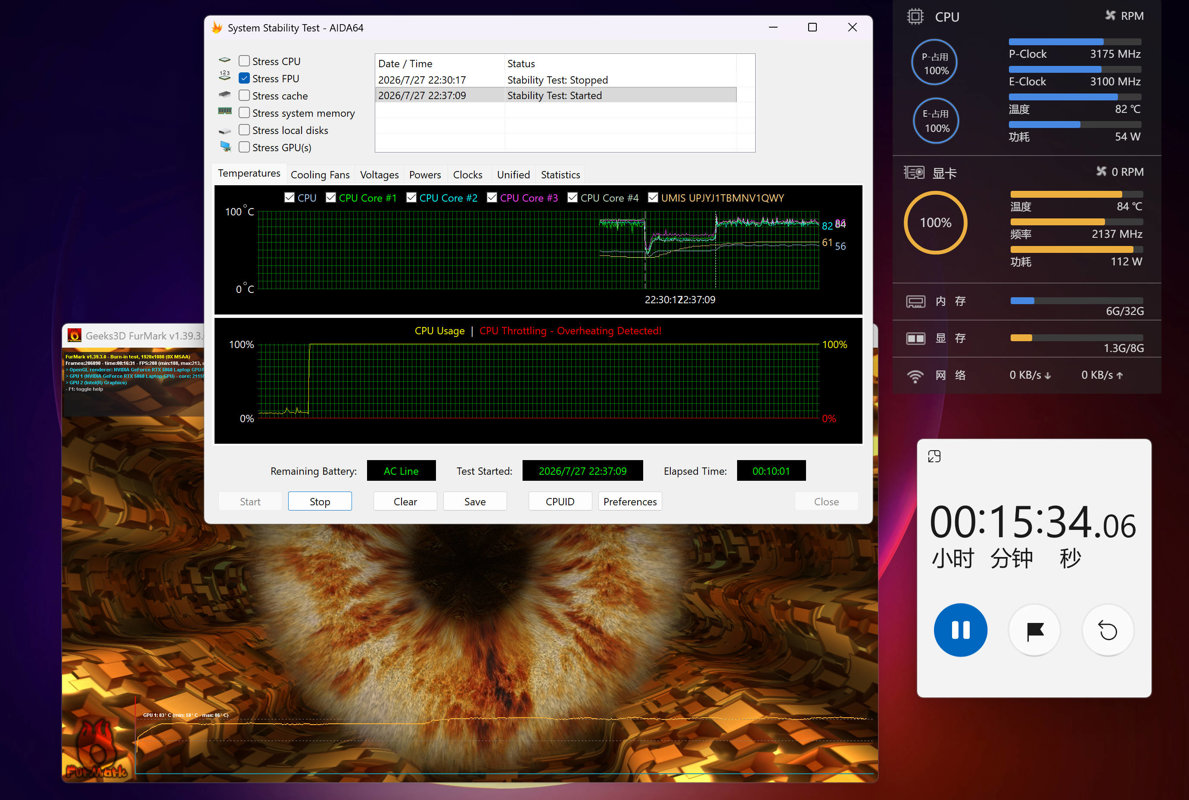Tick the Stress cache checkbox
The height and width of the screenshot is (800, 1189).
pyautogui.click(x=244, y=96)
